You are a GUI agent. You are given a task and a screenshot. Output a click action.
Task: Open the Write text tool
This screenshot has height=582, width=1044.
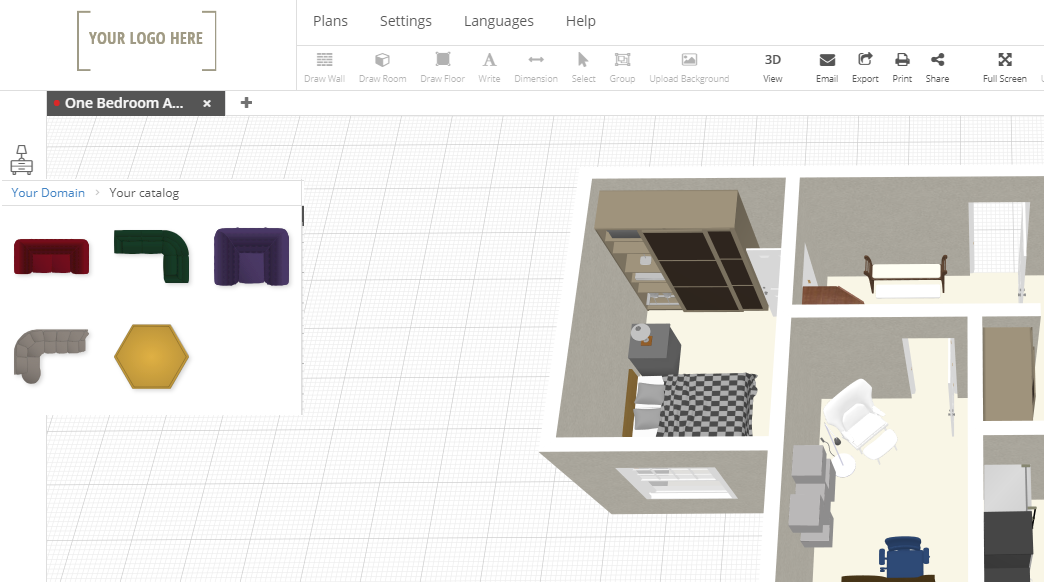(x=489, y=67)
